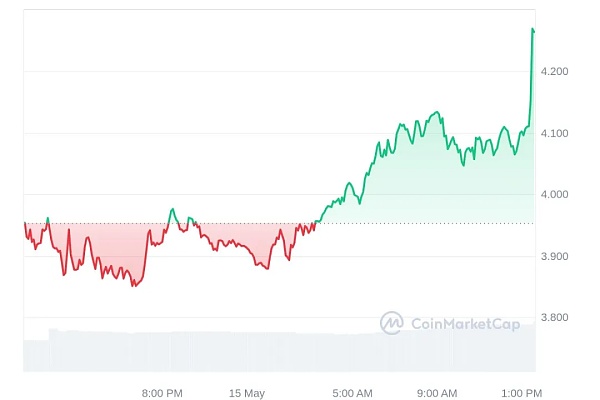Select the 9:00 AM time axis label
The height and width of the screenshot is (400, 600).
tap(437, 393)
